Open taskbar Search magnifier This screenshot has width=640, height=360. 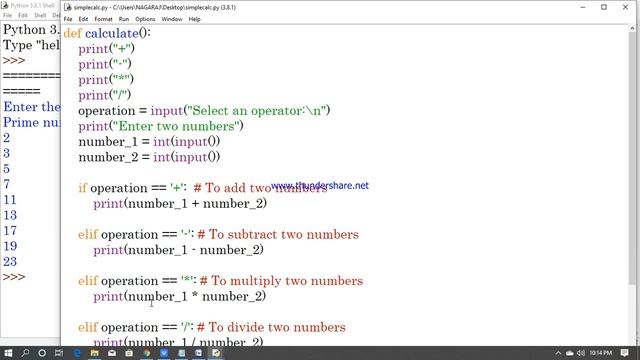coord(25,353)
